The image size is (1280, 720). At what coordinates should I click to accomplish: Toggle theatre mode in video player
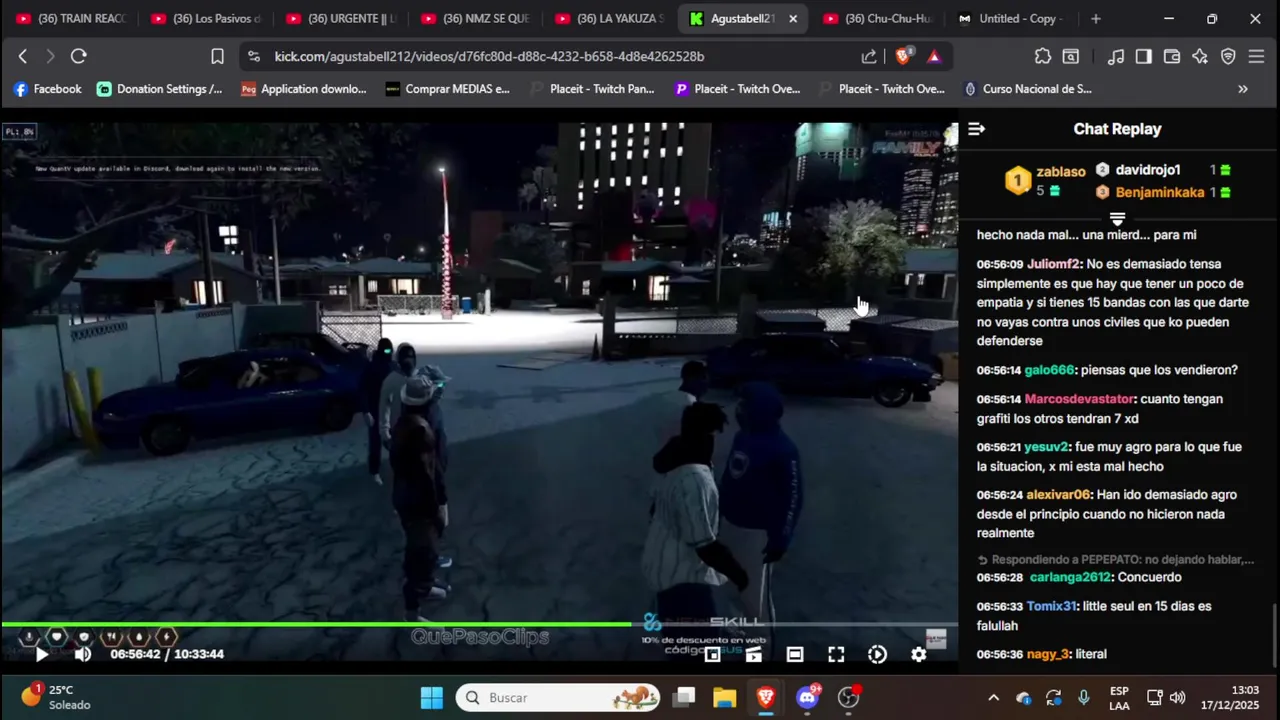(795, 654)
